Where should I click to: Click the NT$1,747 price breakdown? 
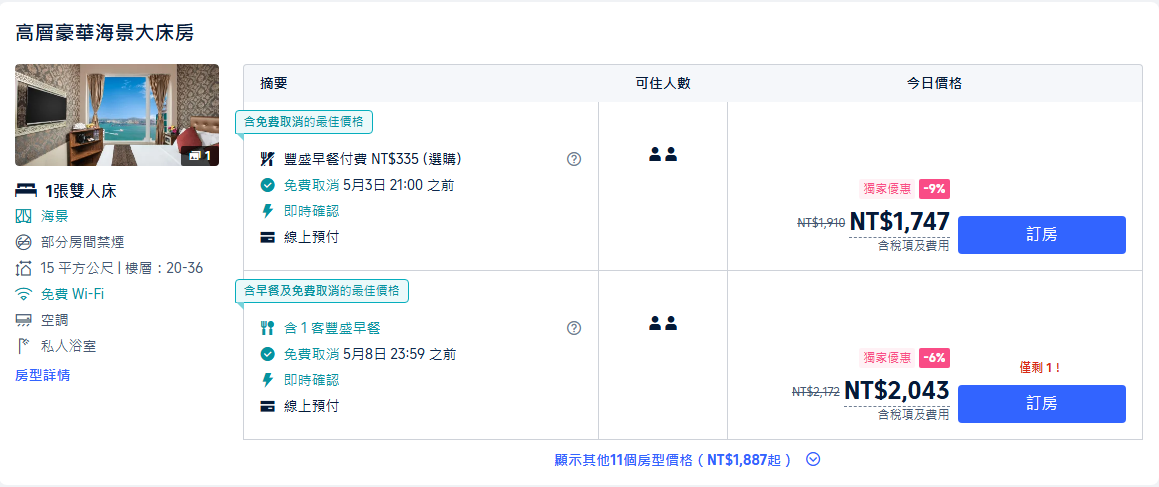(899, 221)
